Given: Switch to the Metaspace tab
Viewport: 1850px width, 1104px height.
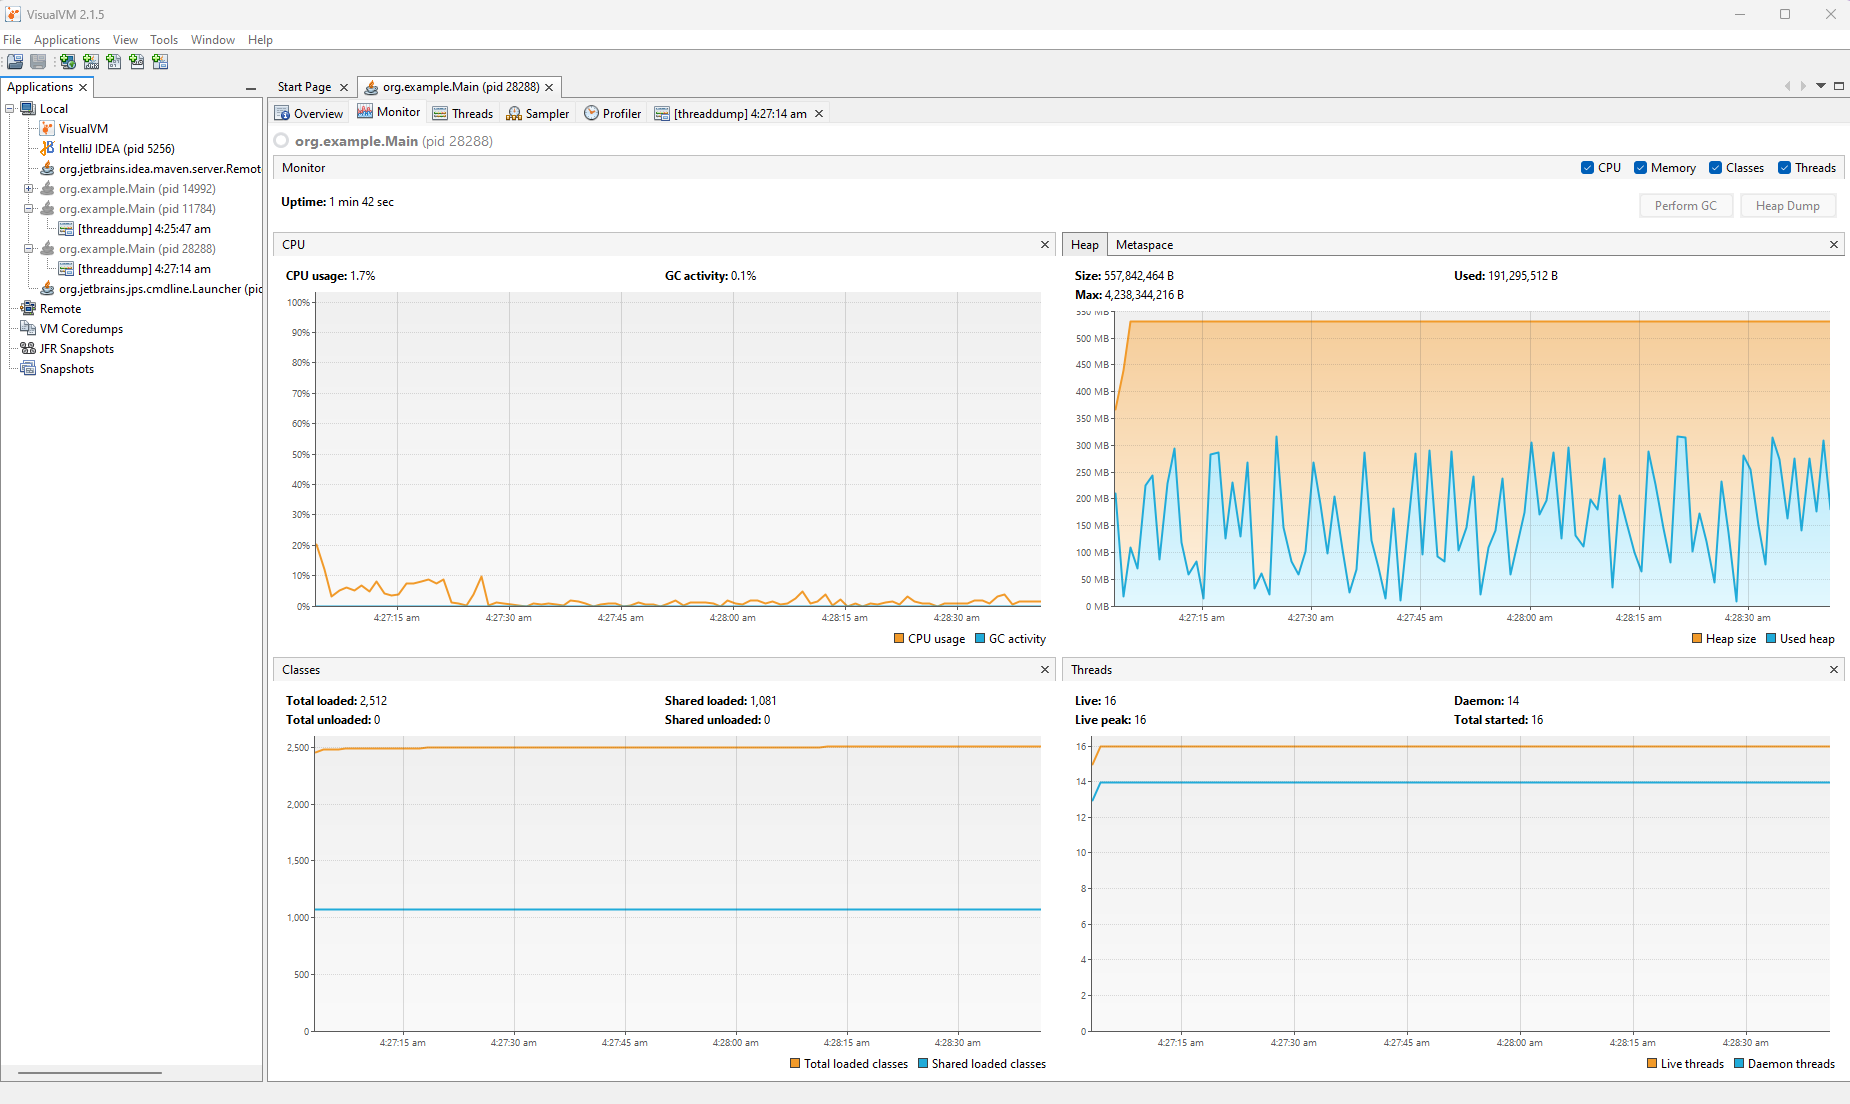Looking at the screenshot, I should click(x=1143, y=244).
